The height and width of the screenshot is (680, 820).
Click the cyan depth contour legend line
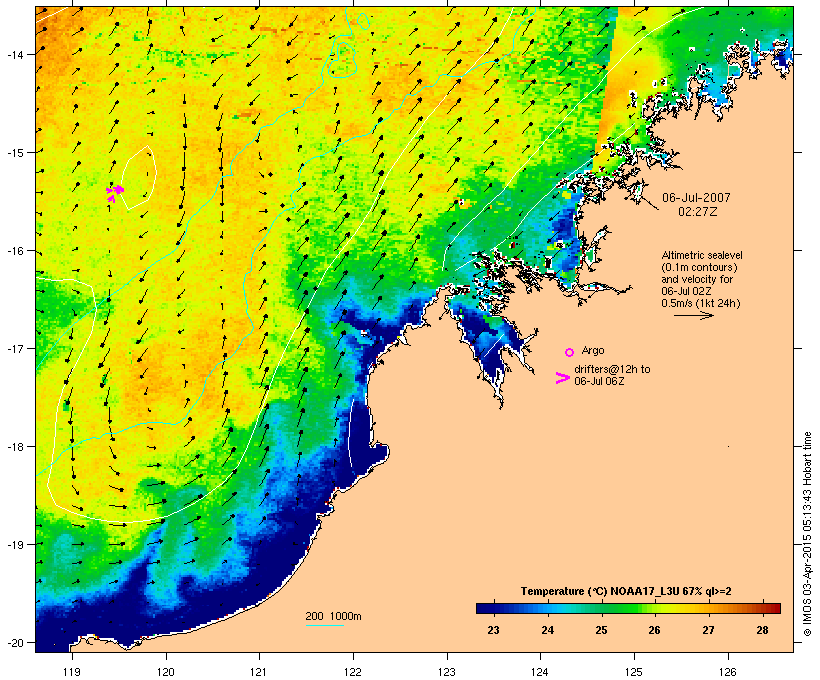pos(325,625)
